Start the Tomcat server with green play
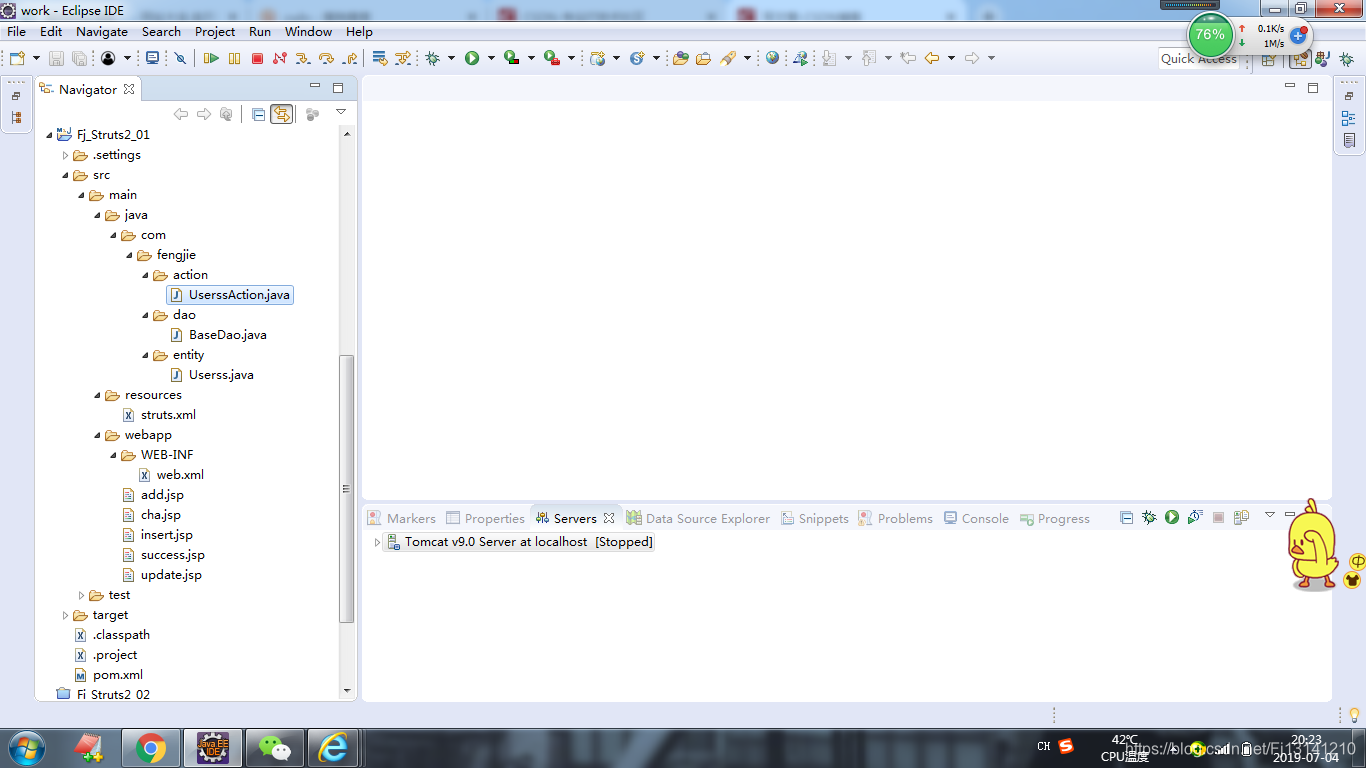The height and width of the screenshot is (768, 1366). click(1172, 517)
